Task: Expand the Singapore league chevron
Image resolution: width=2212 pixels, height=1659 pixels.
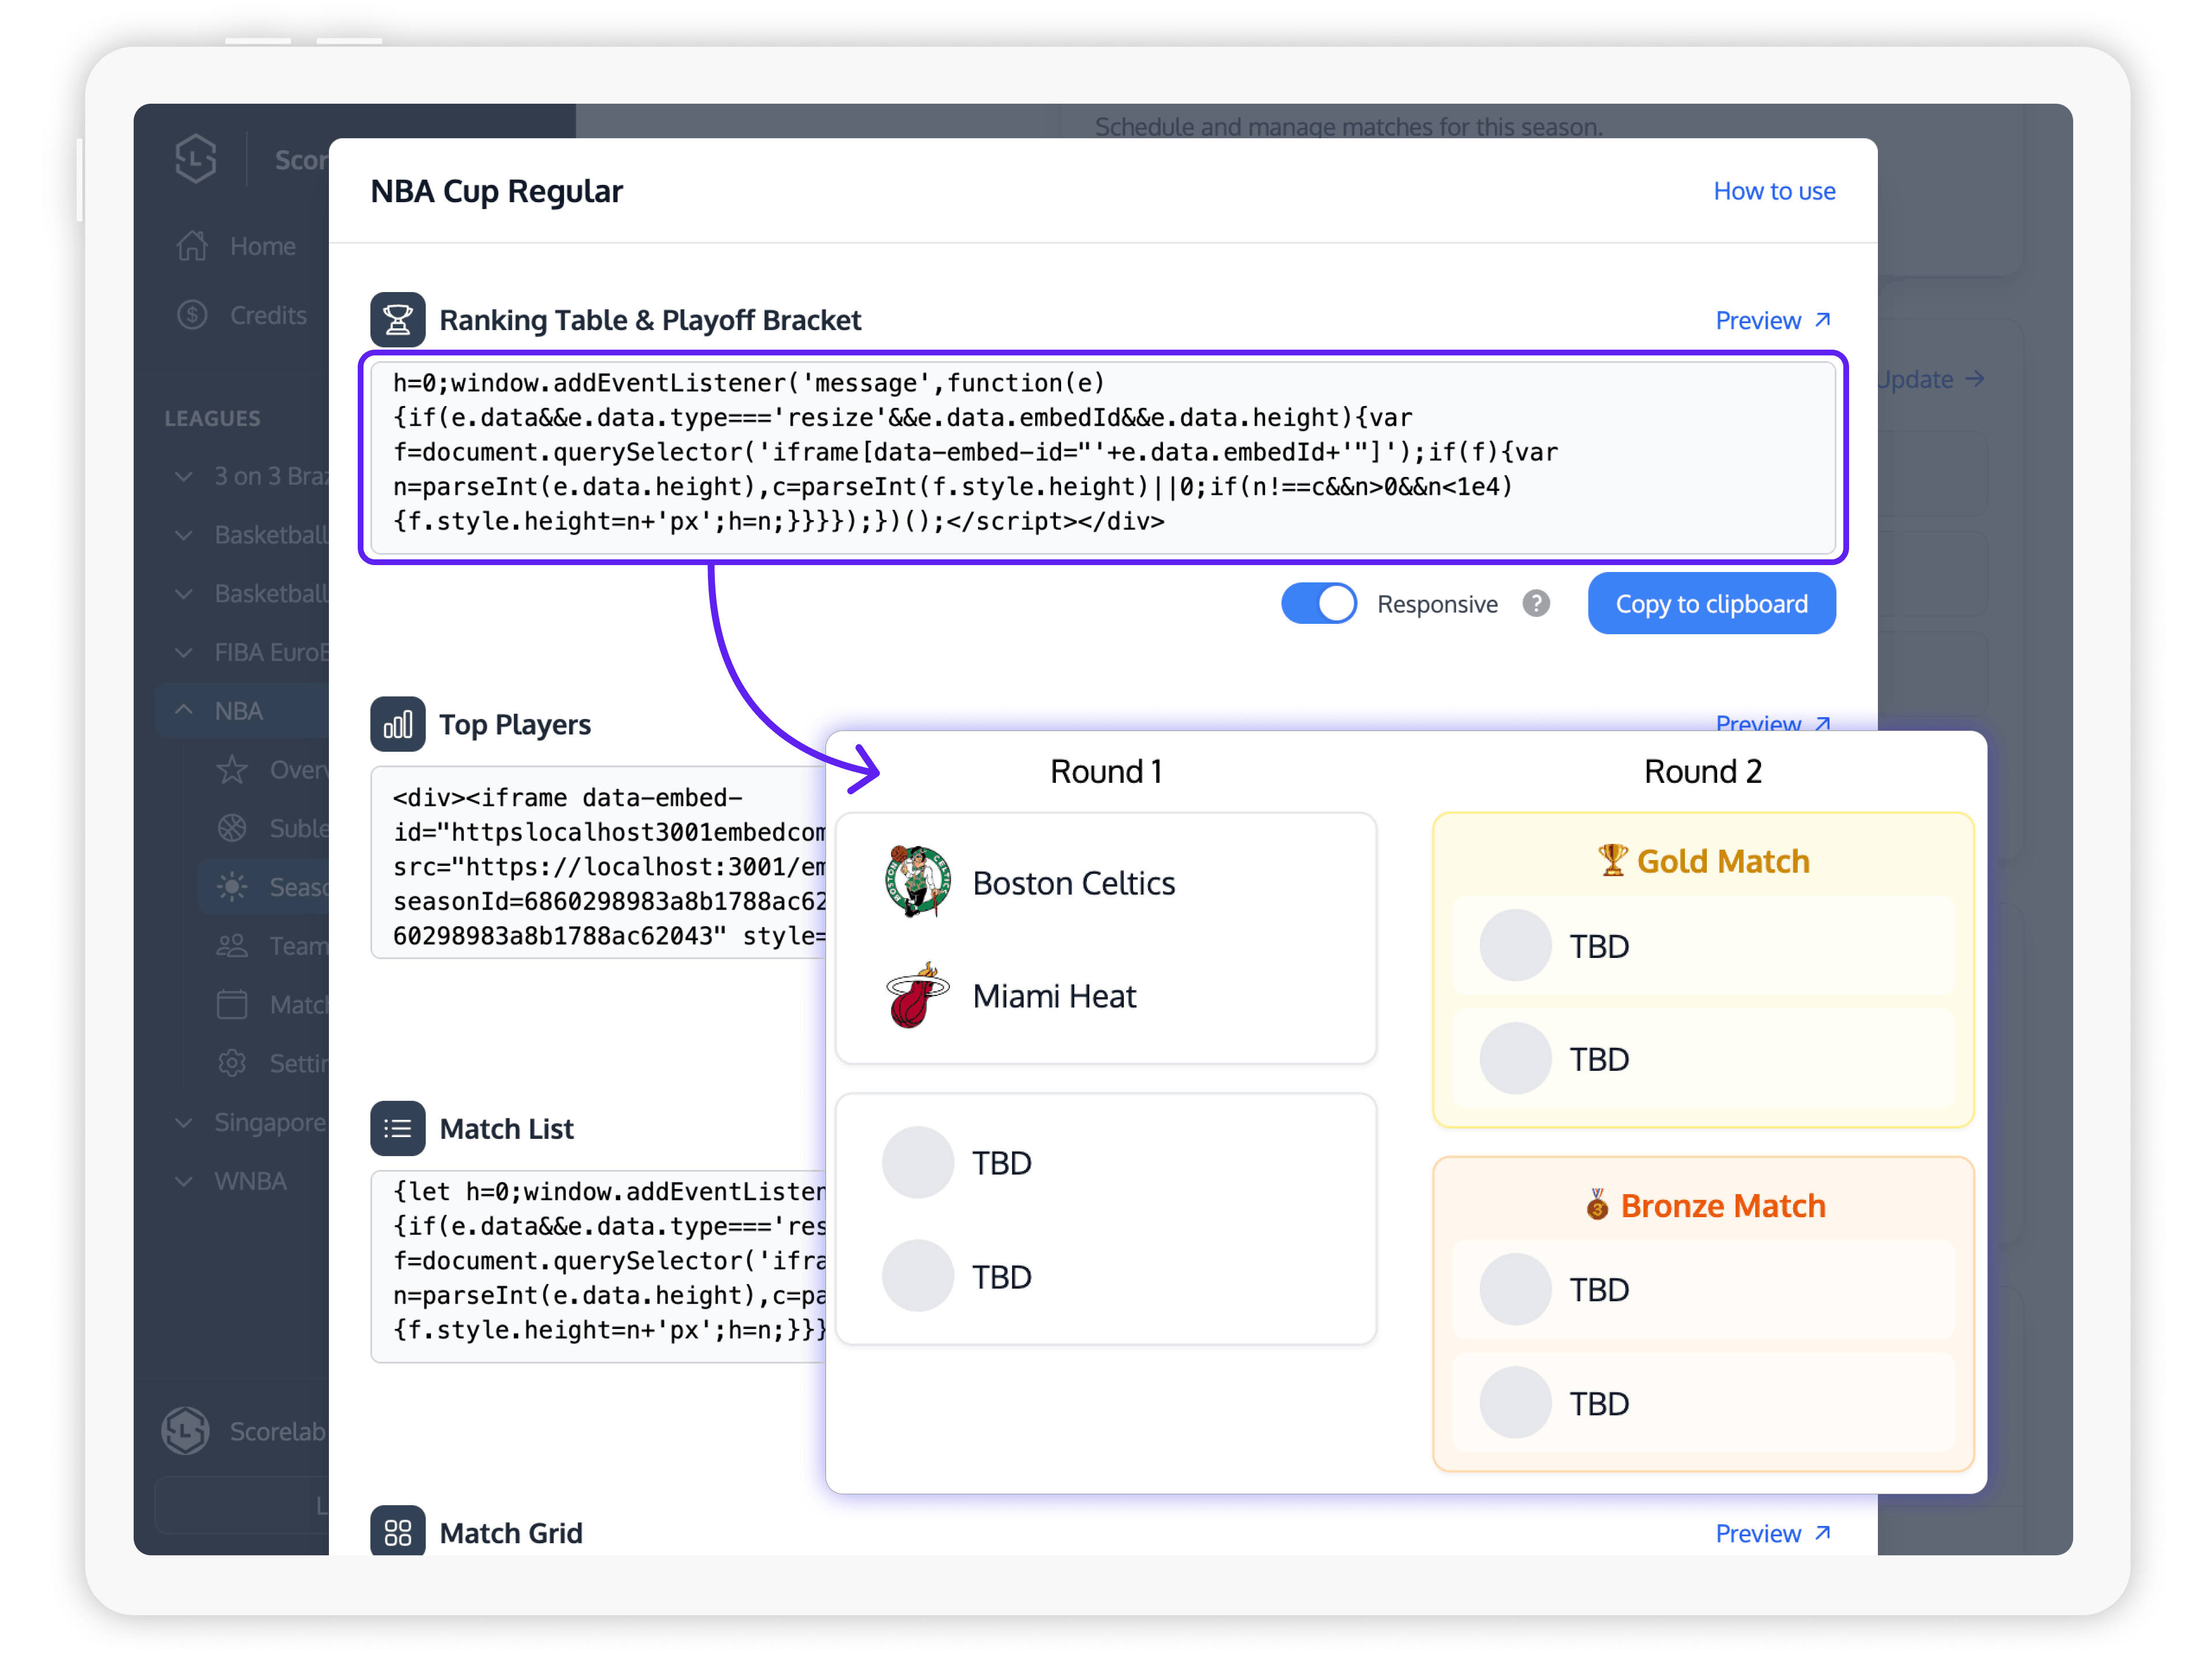Action: tap(184, 1123)
